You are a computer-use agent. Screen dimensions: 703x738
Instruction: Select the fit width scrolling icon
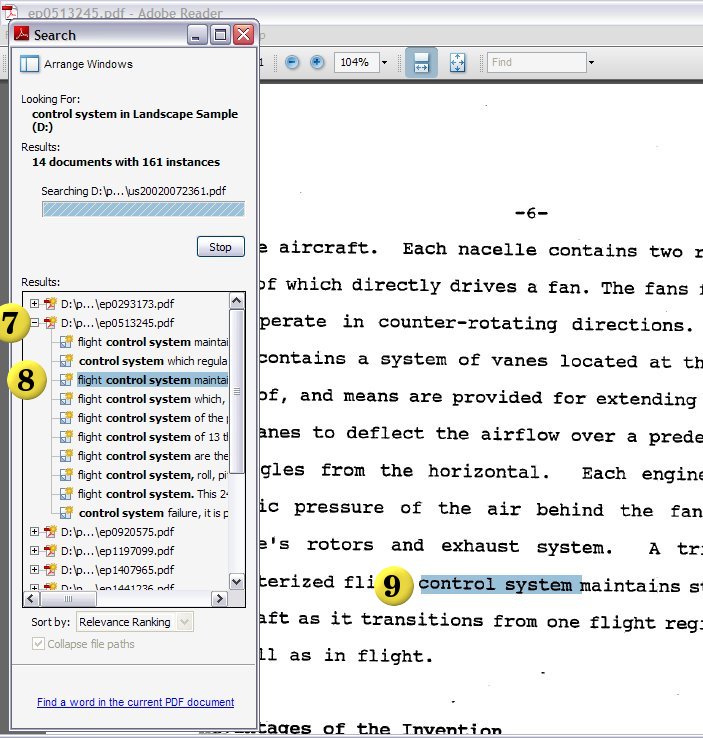pos(421,62)
